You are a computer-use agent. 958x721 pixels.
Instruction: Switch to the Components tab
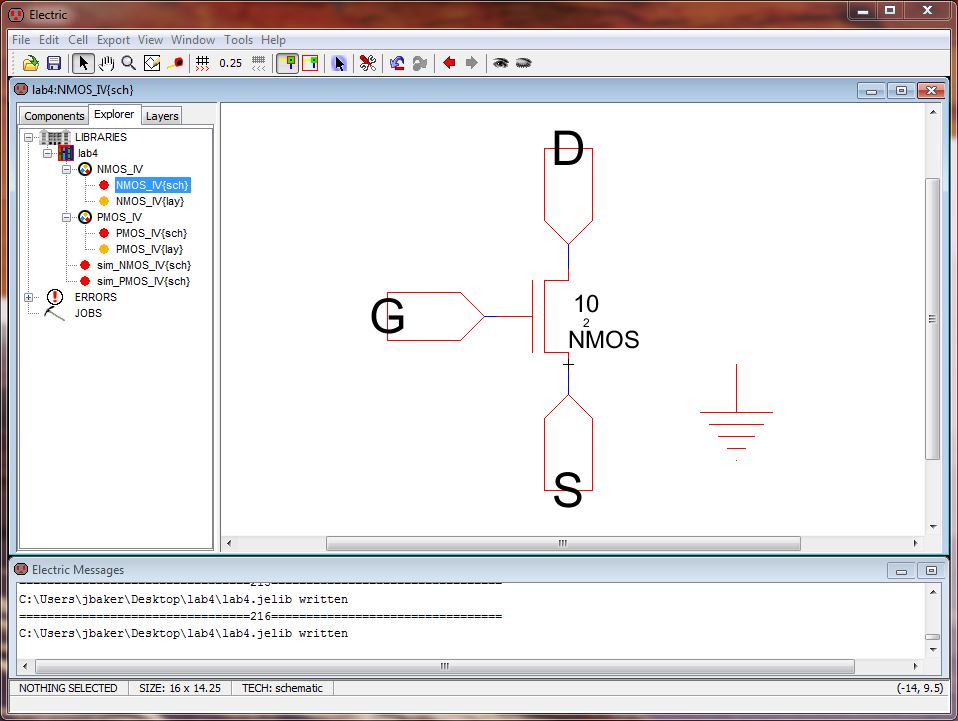54,116
